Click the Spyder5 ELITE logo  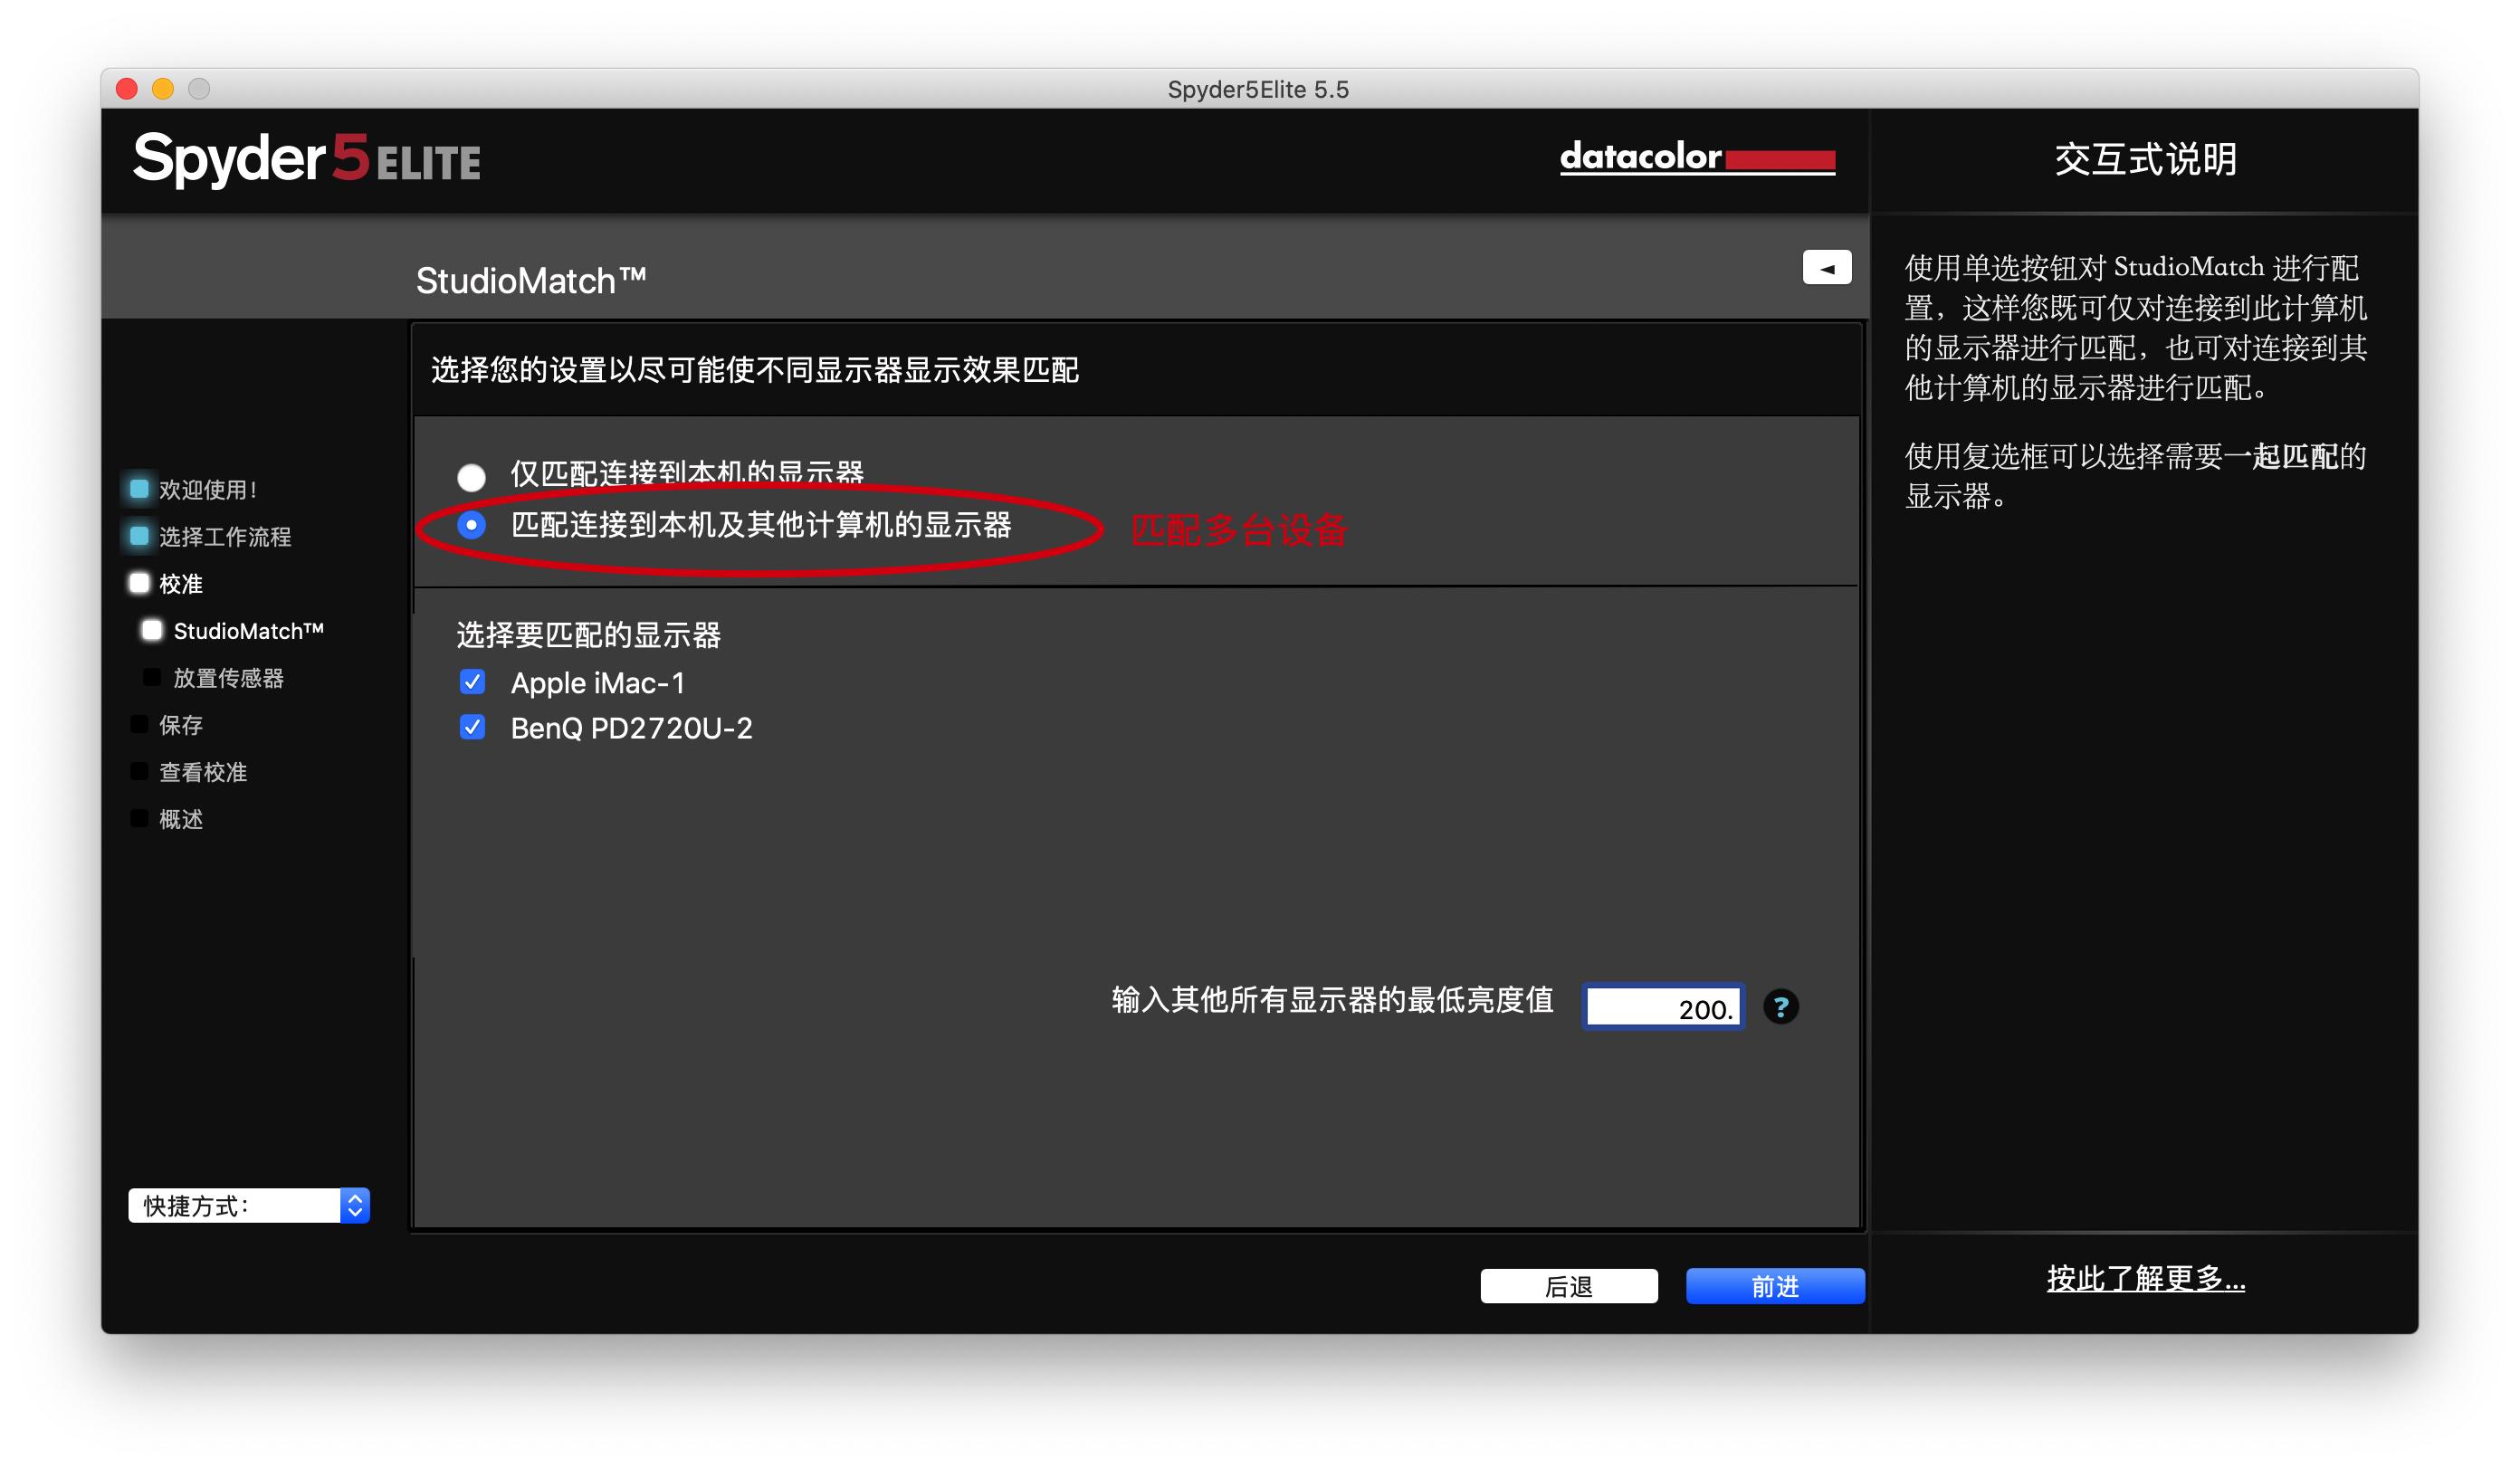[x=307, y=160]
